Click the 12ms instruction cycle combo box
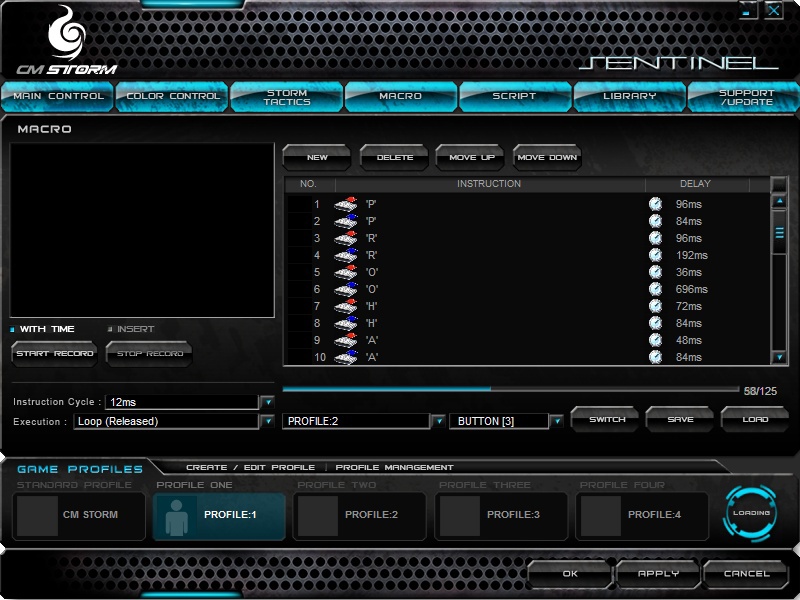Screen dimensions: 800x600 (x=182, y=402)
